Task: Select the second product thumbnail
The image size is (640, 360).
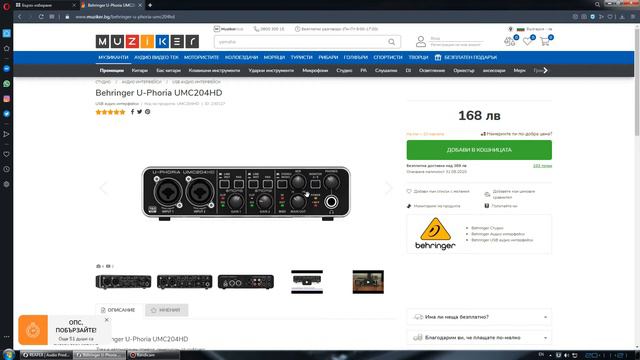Action: coord(184,282)
